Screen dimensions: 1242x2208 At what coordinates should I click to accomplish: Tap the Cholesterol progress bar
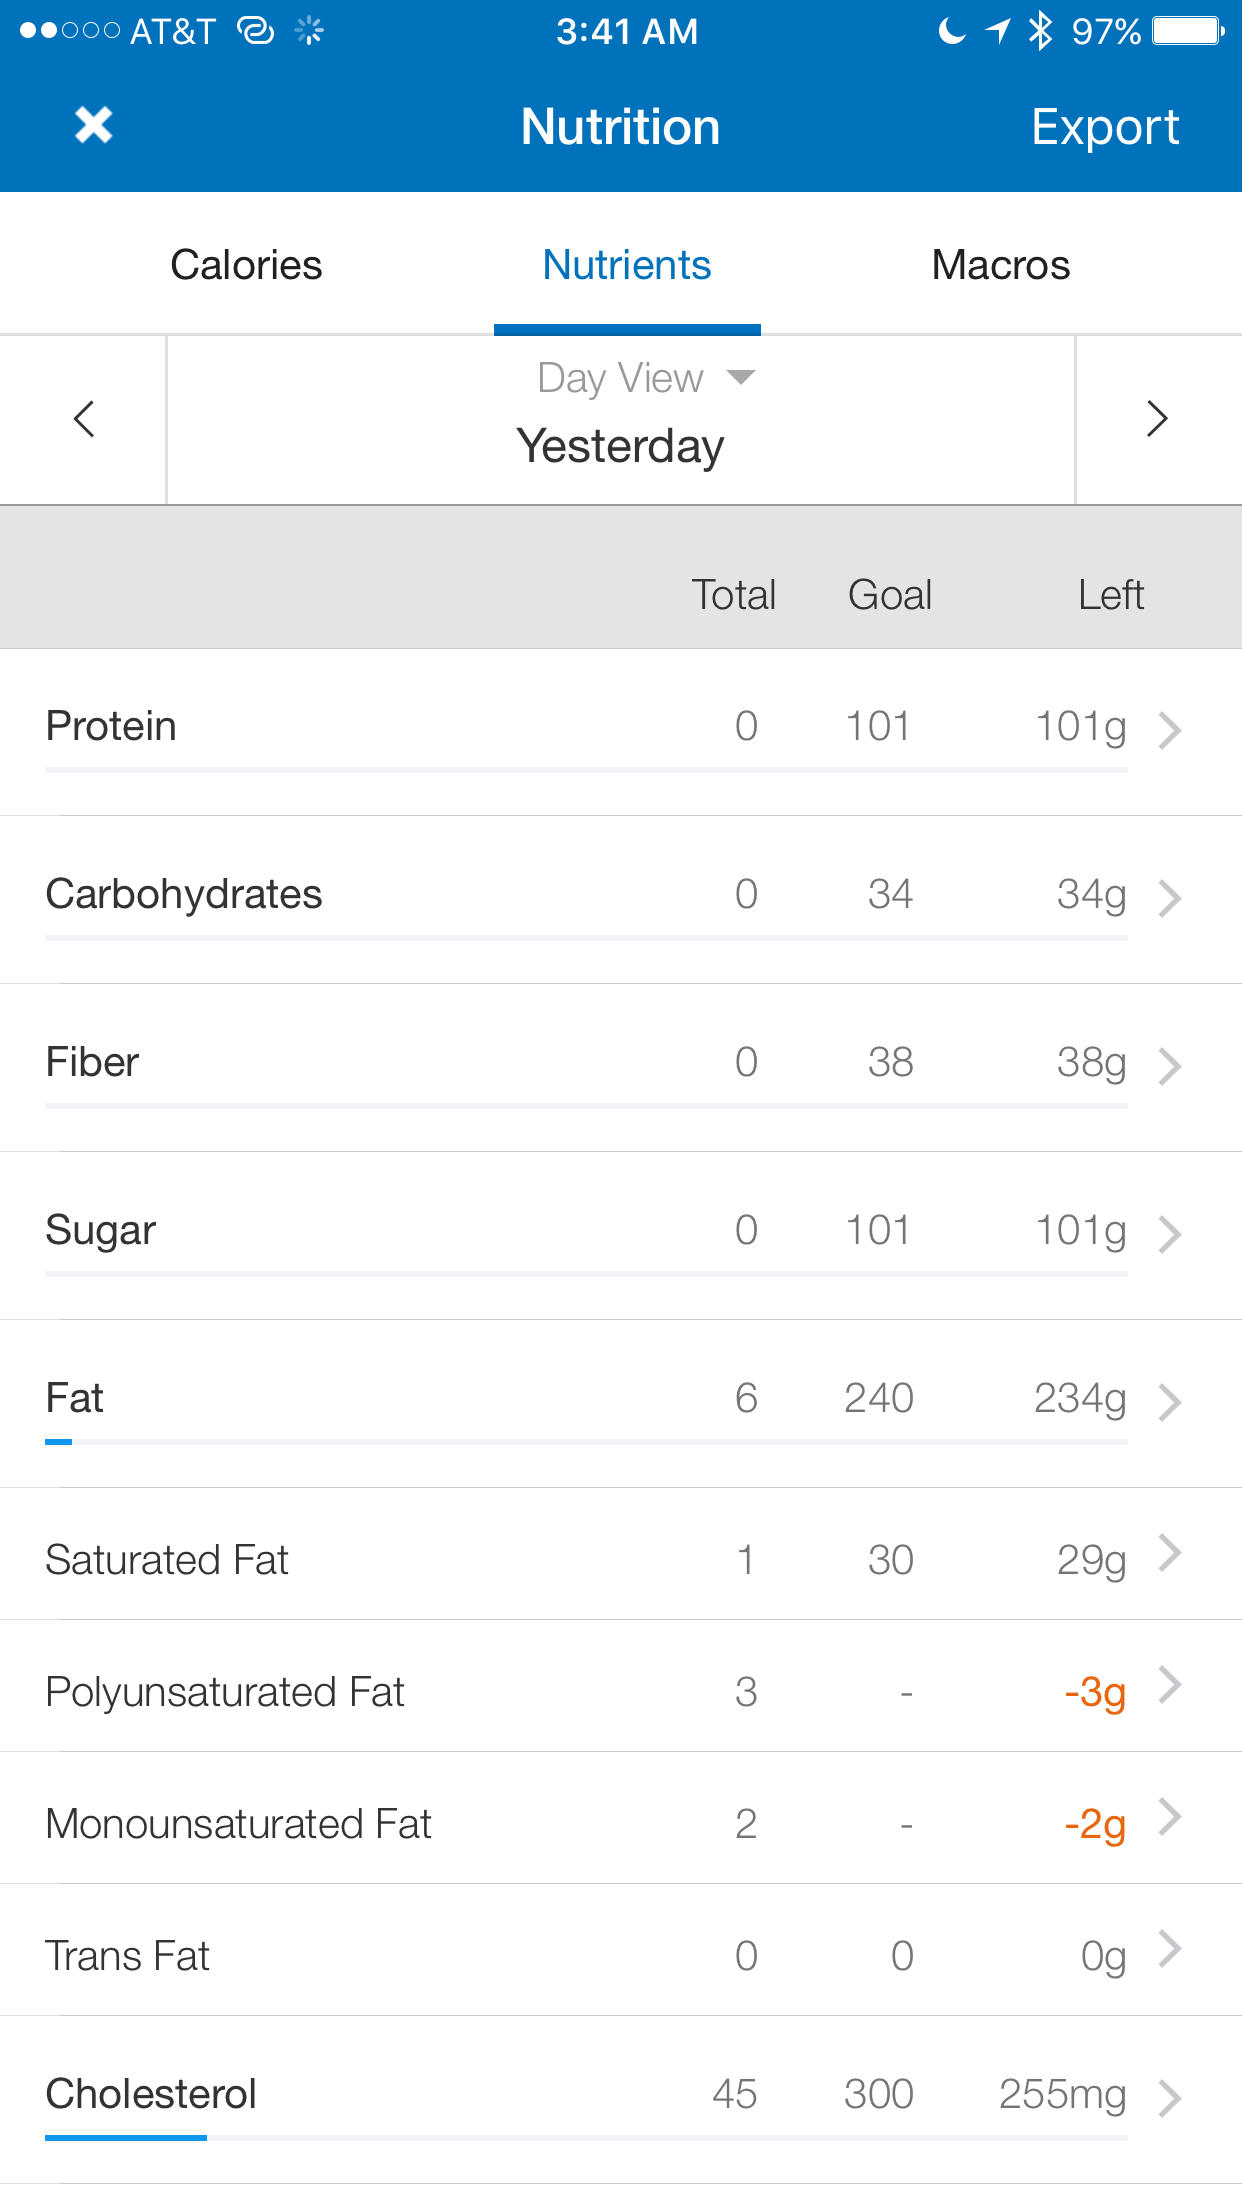(586, 2138)
